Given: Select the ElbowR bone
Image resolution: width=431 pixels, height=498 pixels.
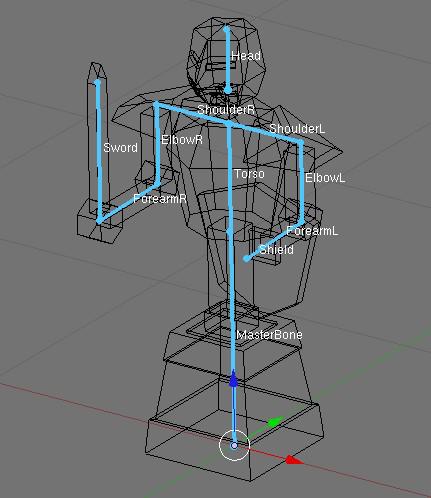Looking at the screenshot, I should pos(157,143).
